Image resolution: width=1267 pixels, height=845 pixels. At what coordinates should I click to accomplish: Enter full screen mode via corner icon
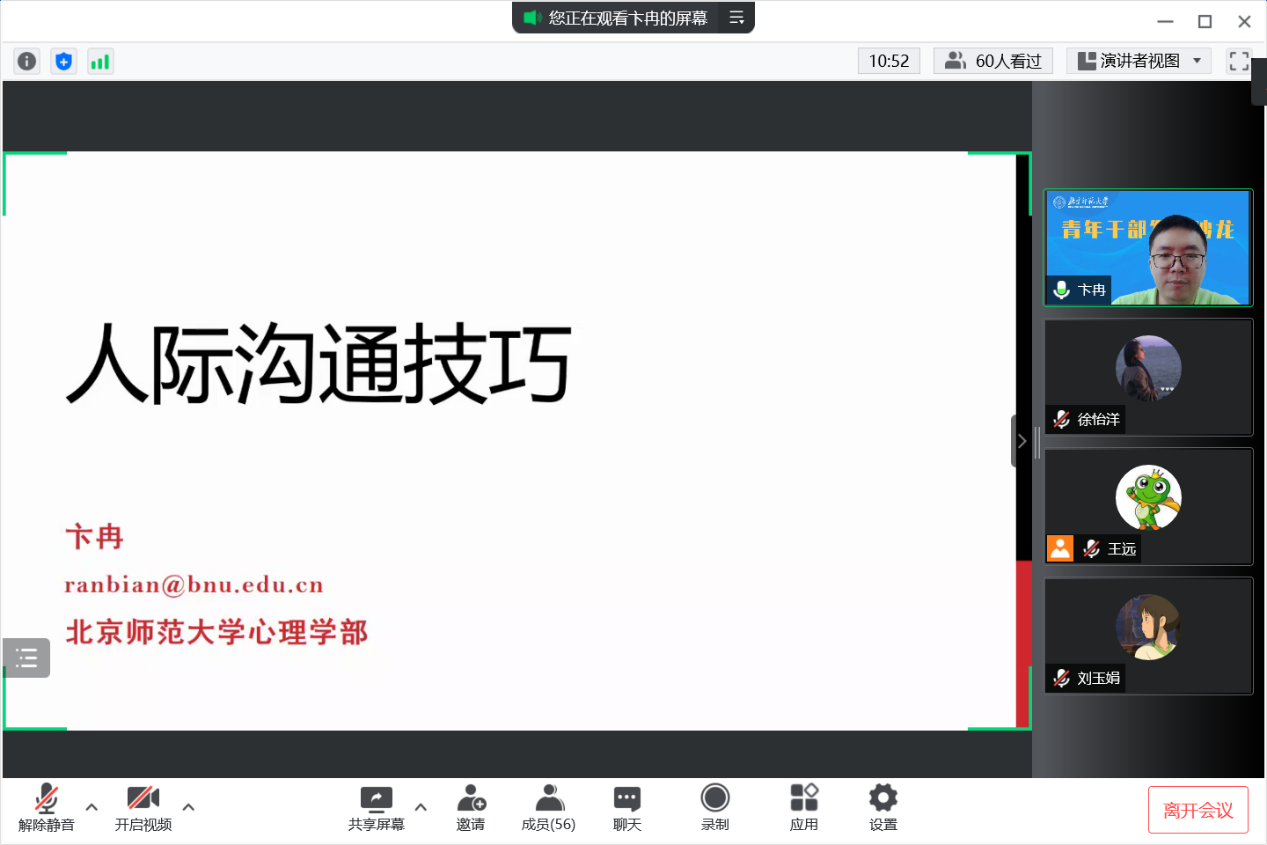pos(1239,61)
